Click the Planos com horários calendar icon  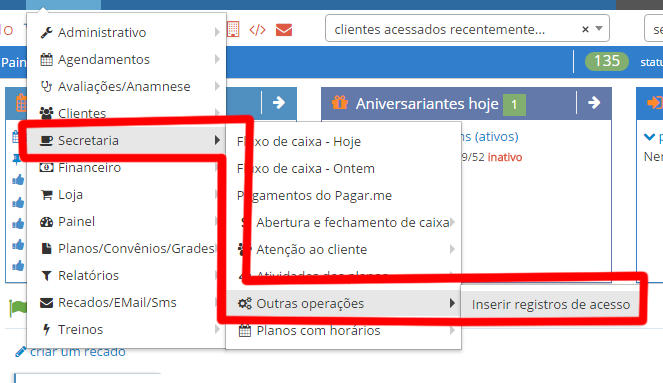click(245, 330)
